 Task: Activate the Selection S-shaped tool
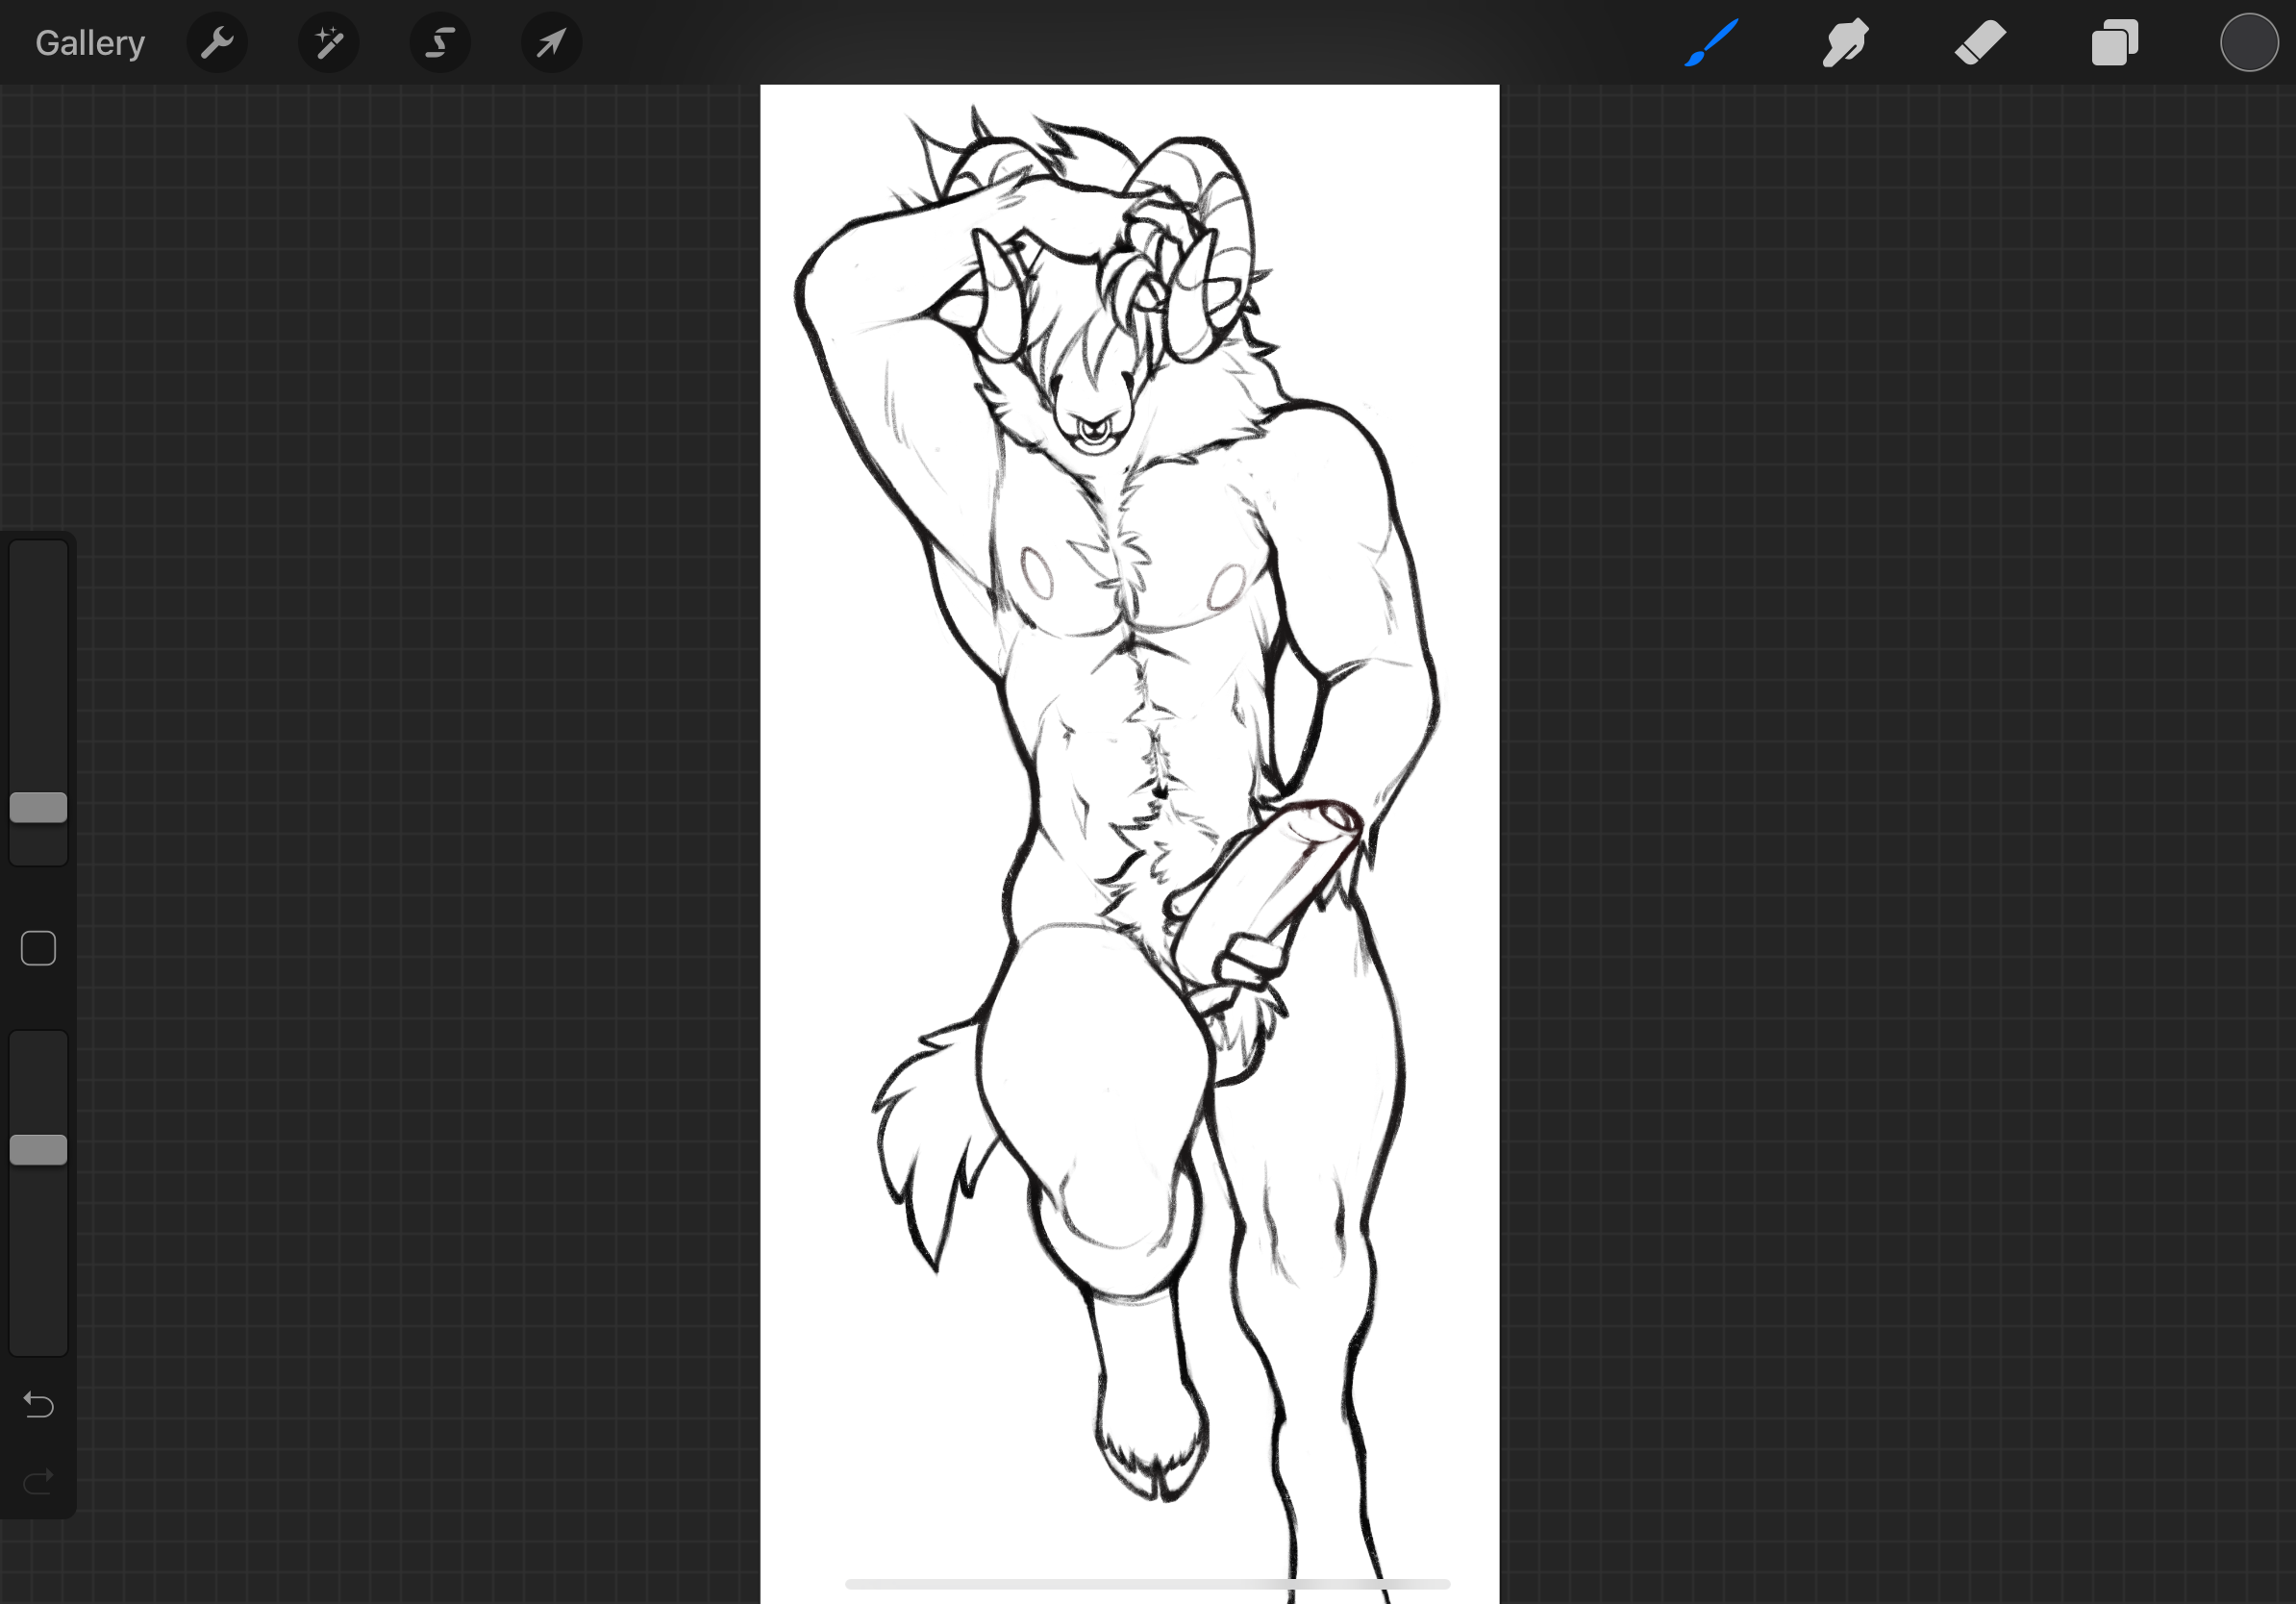(x=440, y=43)
